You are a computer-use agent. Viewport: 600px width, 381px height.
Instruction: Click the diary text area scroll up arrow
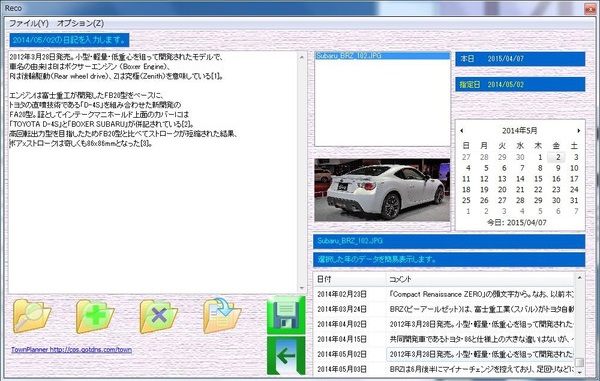click(302, 57)
